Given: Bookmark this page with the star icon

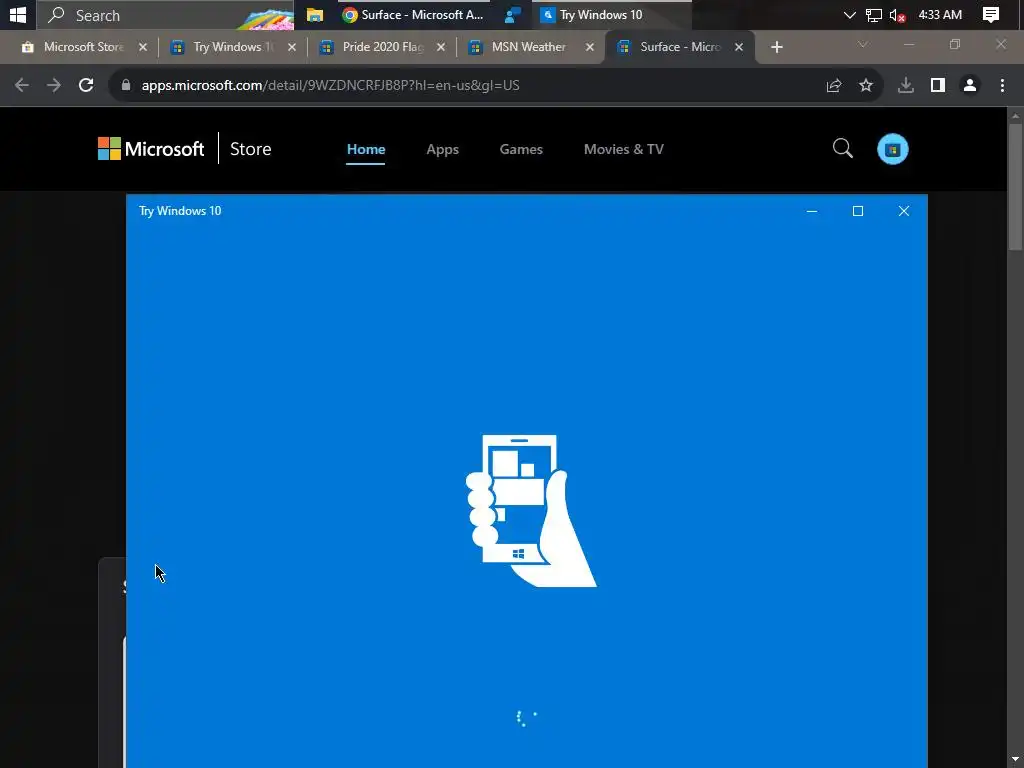Looking at the screenshot, I should point(866,86).
